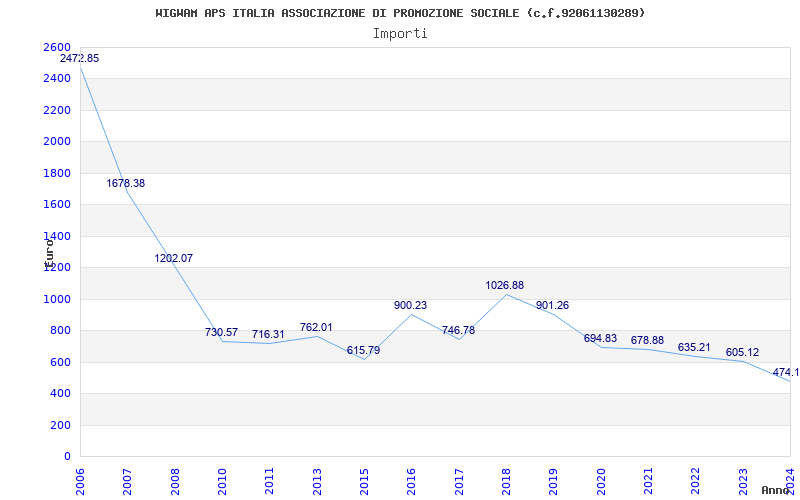This screenshot has width=800, height=500.
Task: Select the 746.78 value label
Action: point(458,330)
